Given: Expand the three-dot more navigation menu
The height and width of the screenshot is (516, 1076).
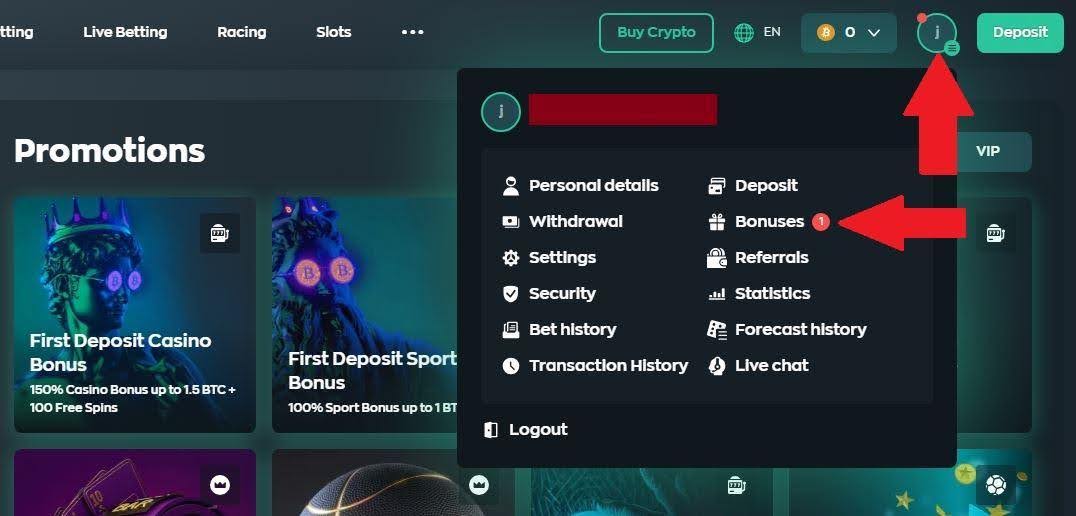Looking at the screenshot, I should (412, 32).
